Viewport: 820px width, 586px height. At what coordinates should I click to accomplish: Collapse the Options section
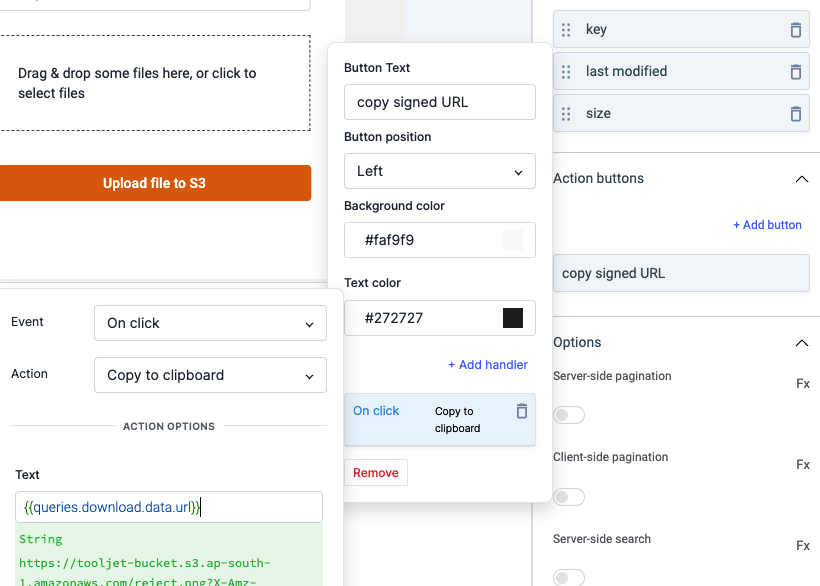click(x=801, y=343)
